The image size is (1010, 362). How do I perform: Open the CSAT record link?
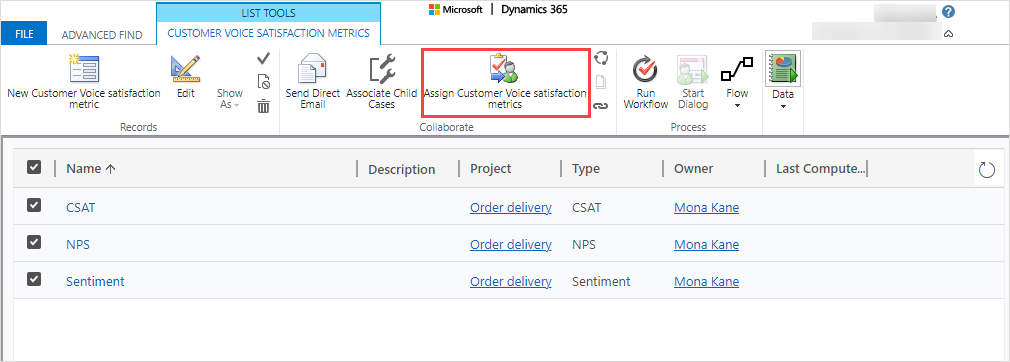pyautogui.click(x=81, y=207)
